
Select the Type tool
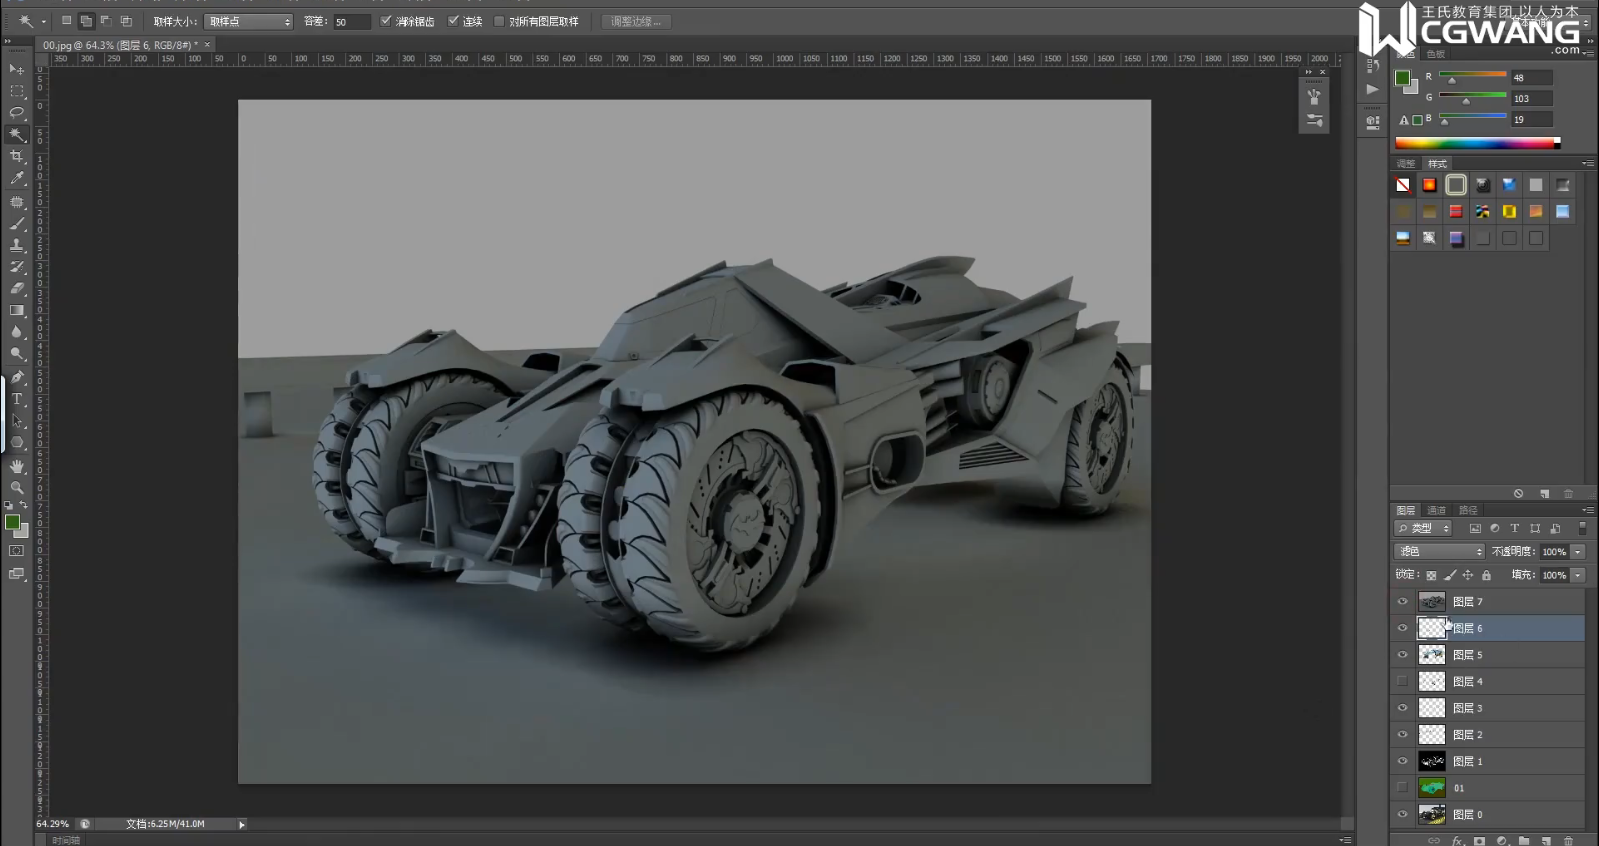point(17,399)
